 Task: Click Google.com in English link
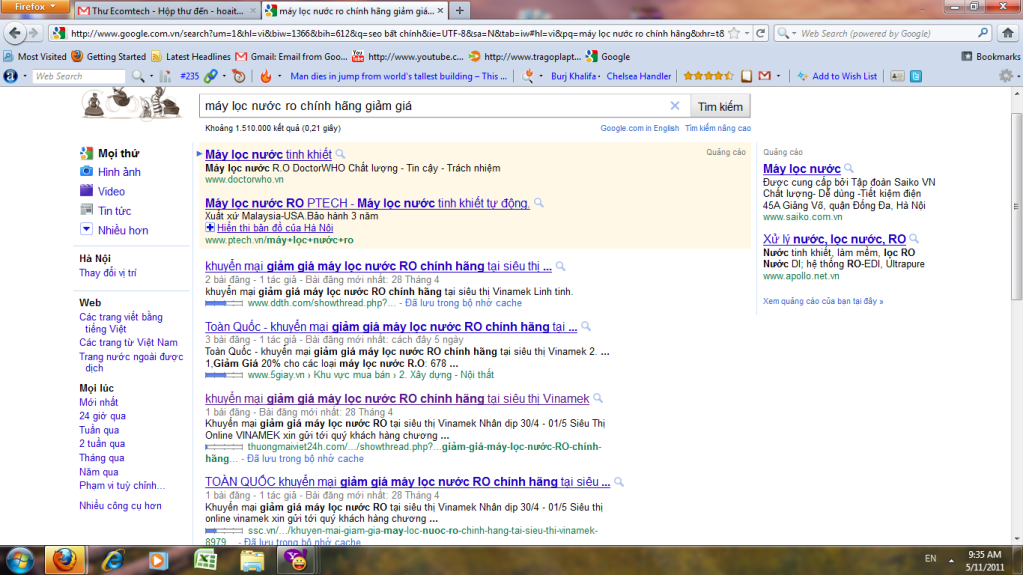click(639, 129)
